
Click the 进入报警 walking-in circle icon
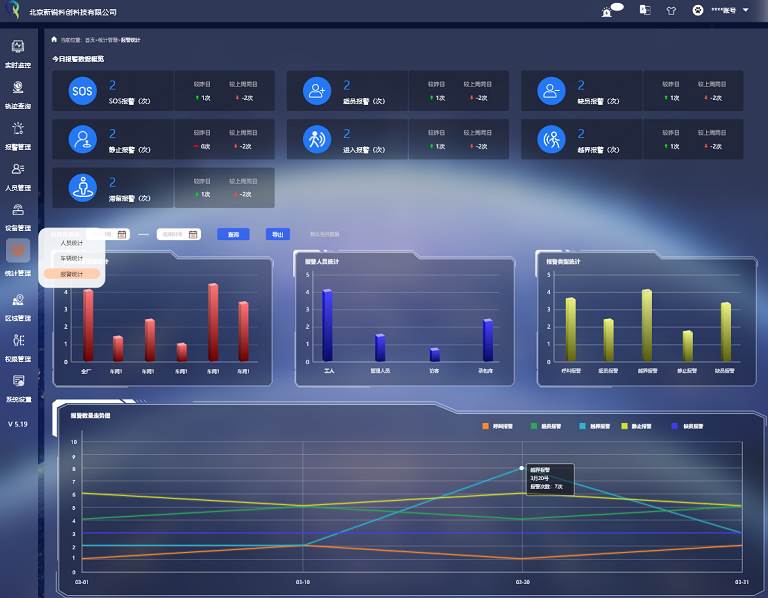click(x=317, y=139)
